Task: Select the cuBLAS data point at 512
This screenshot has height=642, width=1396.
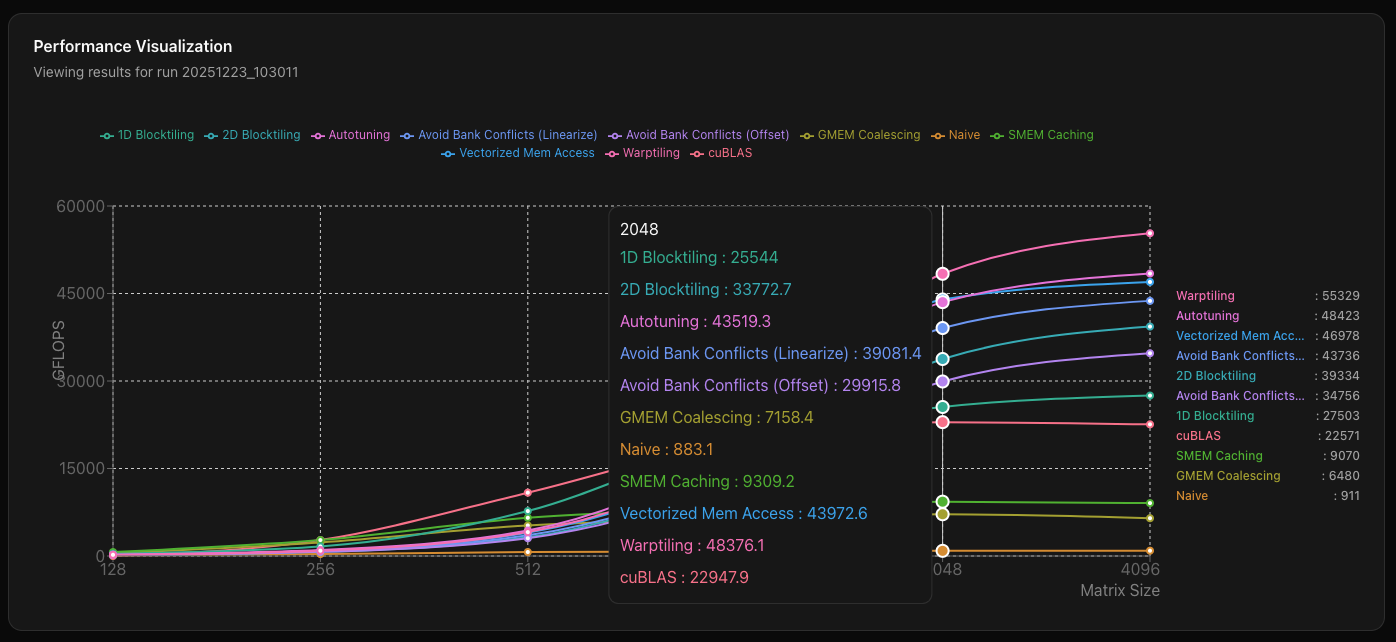Action: [528, 492]
